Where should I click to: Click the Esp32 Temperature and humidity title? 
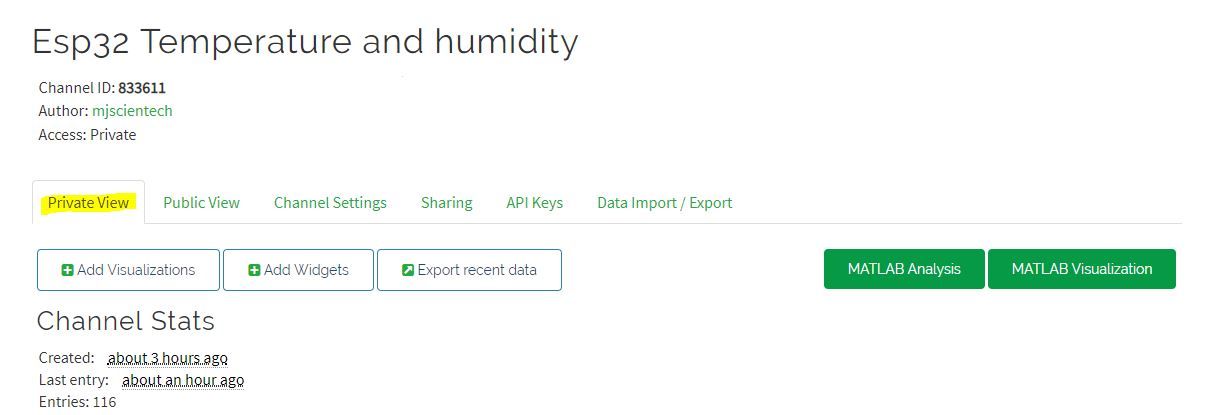(x=305, y=42)
